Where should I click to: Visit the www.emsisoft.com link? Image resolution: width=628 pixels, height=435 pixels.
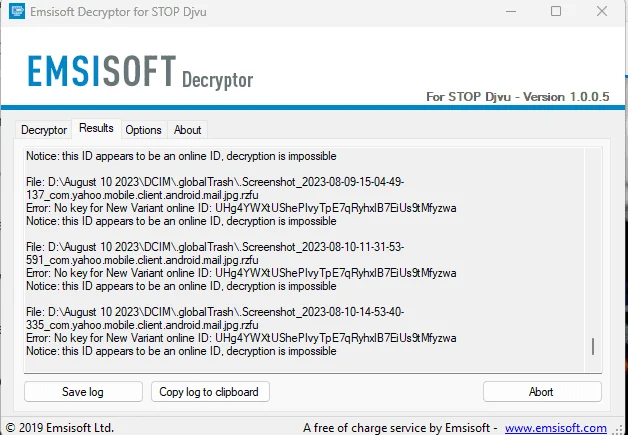(556, 428)
